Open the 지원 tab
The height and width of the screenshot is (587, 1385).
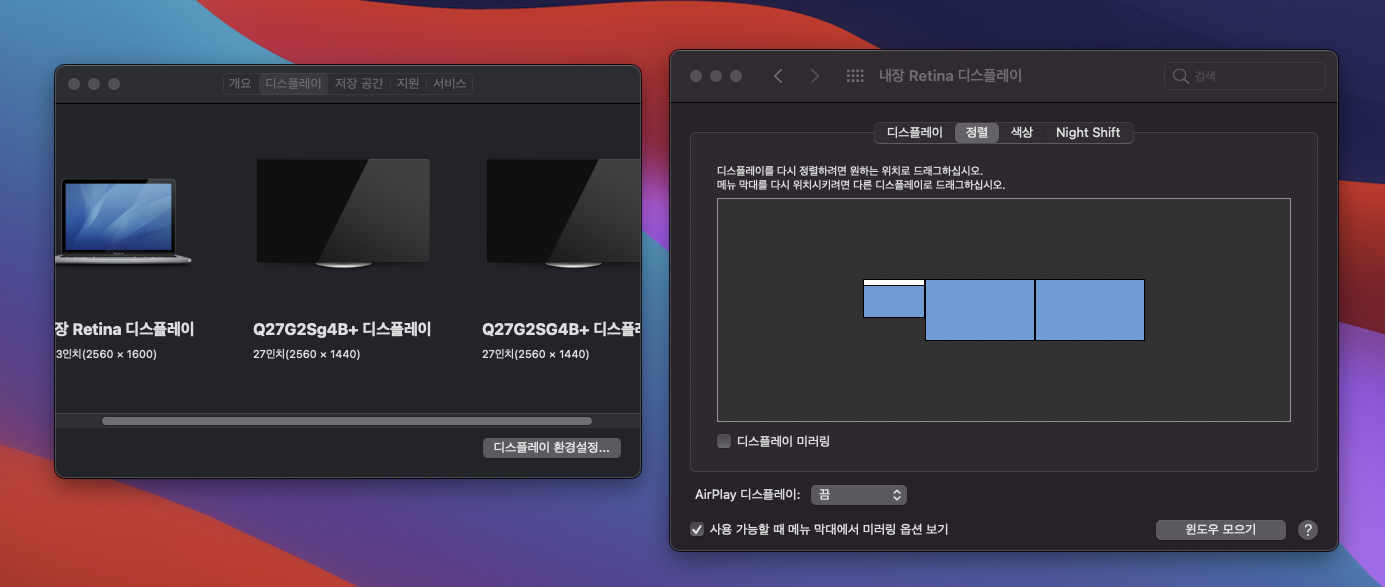[408, 84]
